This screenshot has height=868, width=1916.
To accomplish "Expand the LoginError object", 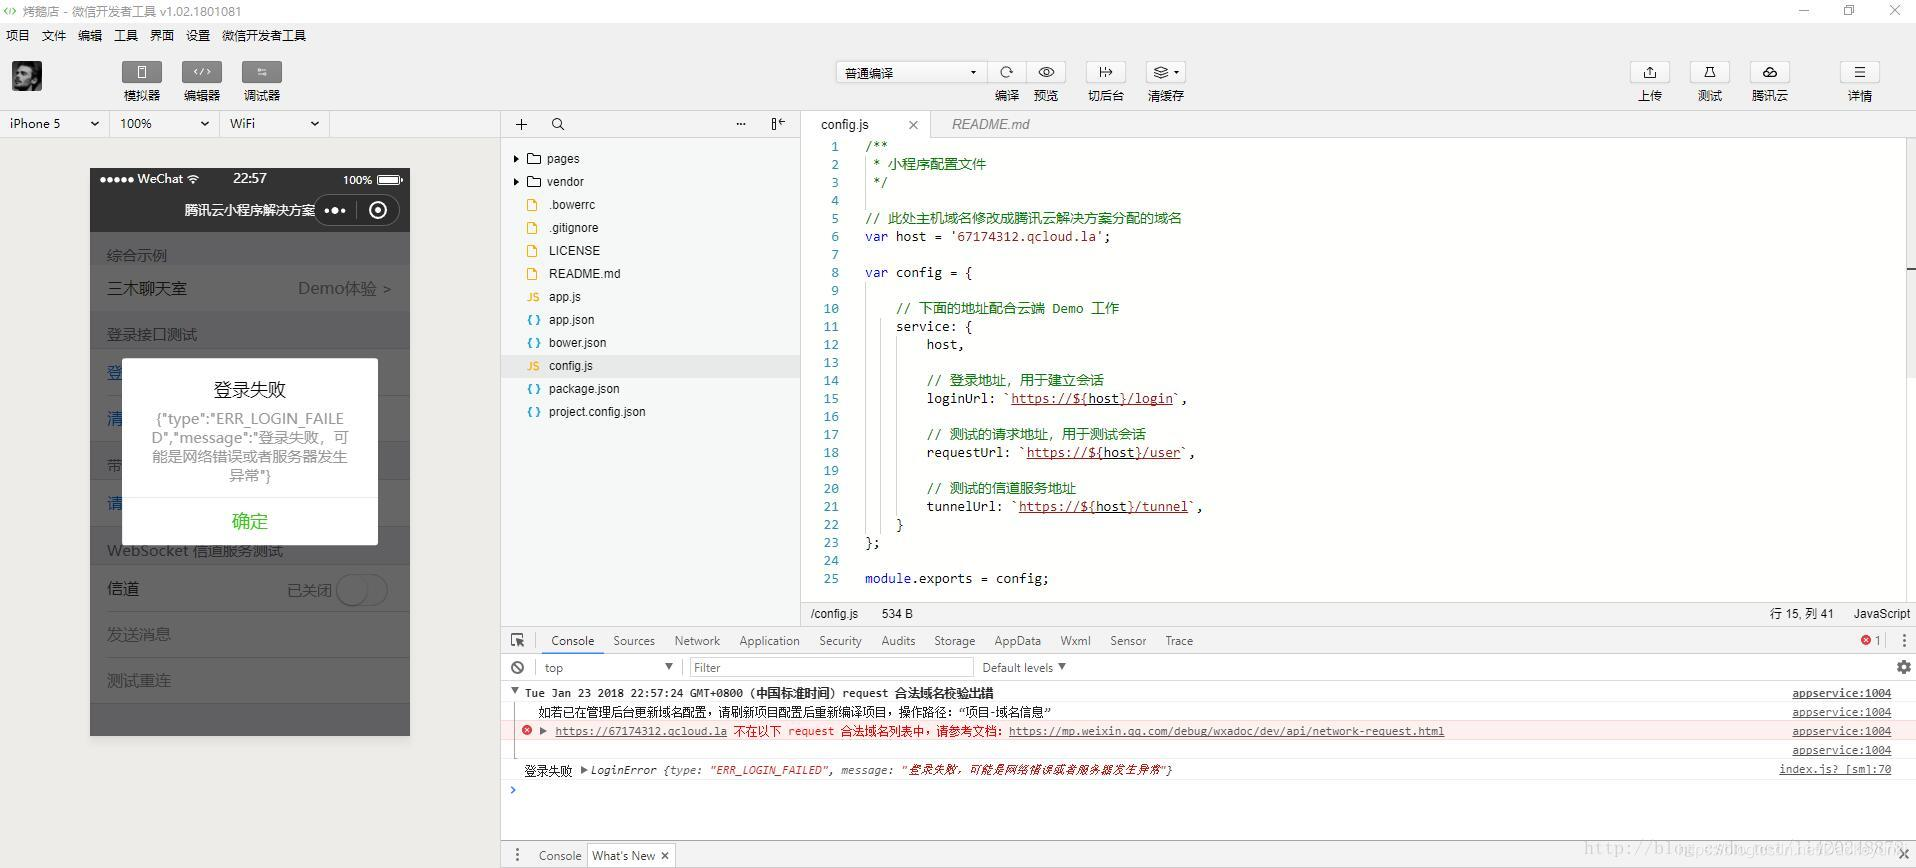I will coord(584,770).
